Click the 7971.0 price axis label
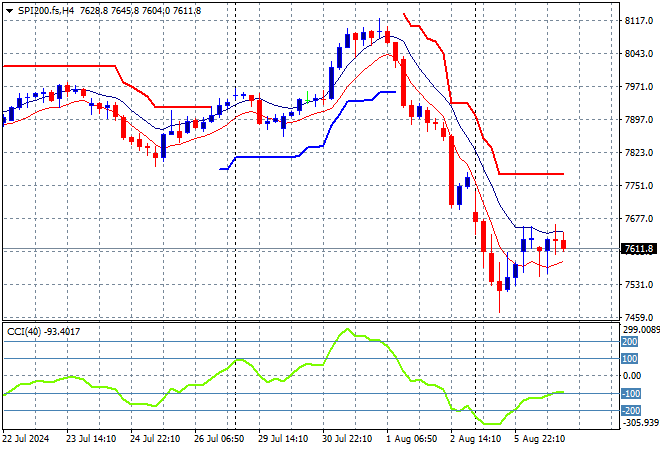This screenshot has width=660, height=450. click(x=639, y=86)
